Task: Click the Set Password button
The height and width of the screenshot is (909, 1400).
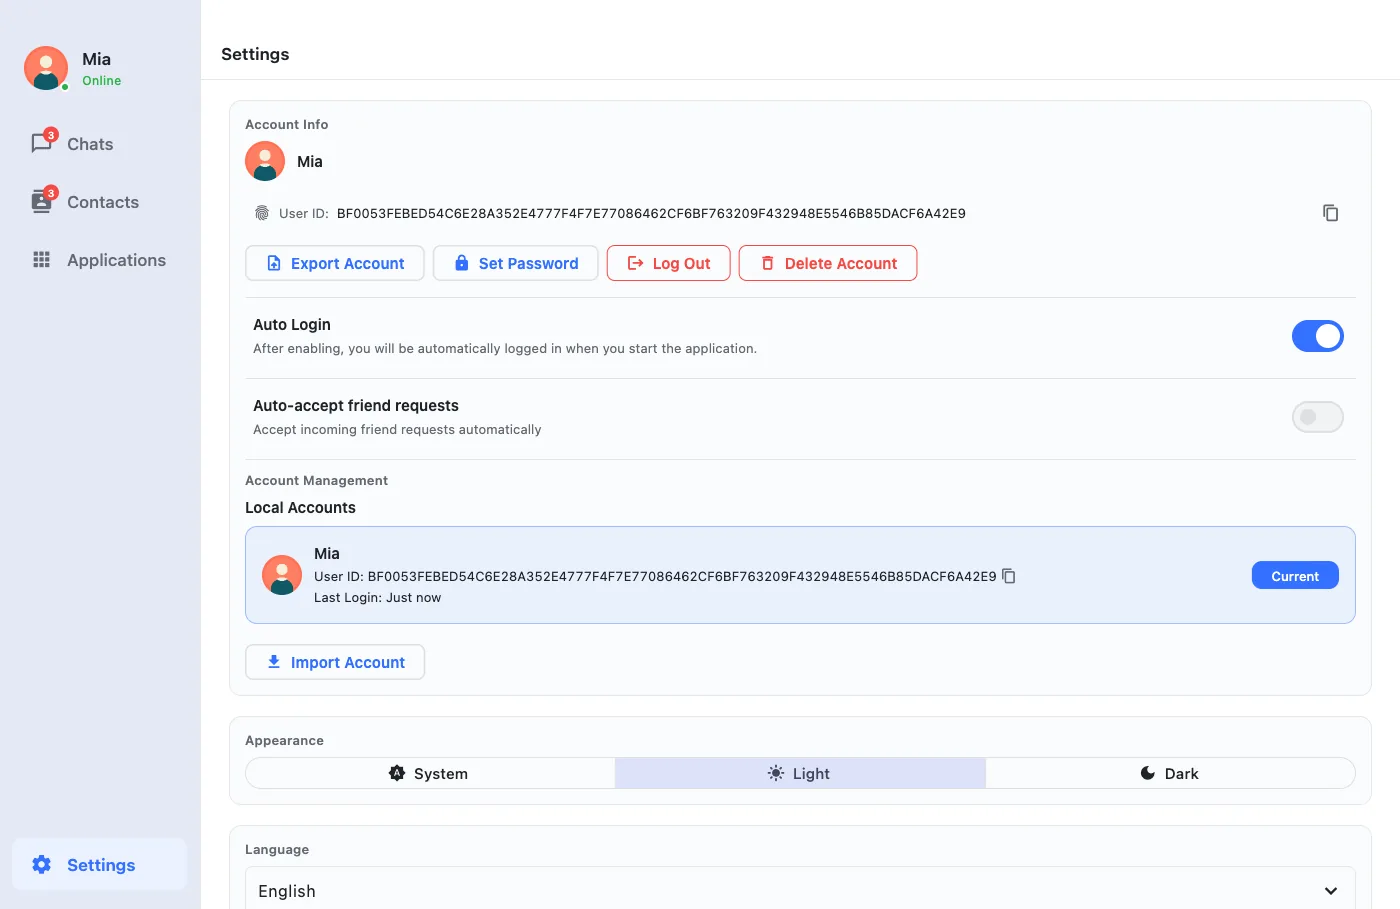Action: tap(516, 263)
